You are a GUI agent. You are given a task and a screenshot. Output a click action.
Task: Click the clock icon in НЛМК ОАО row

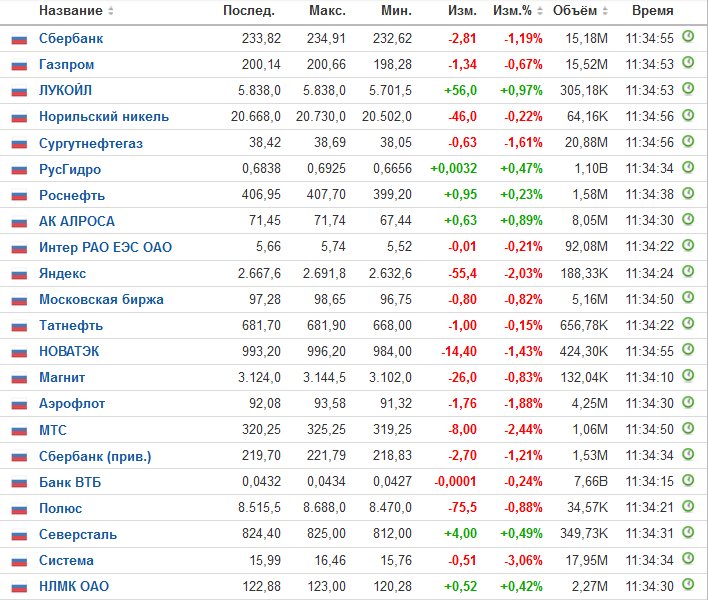(688, 584)
